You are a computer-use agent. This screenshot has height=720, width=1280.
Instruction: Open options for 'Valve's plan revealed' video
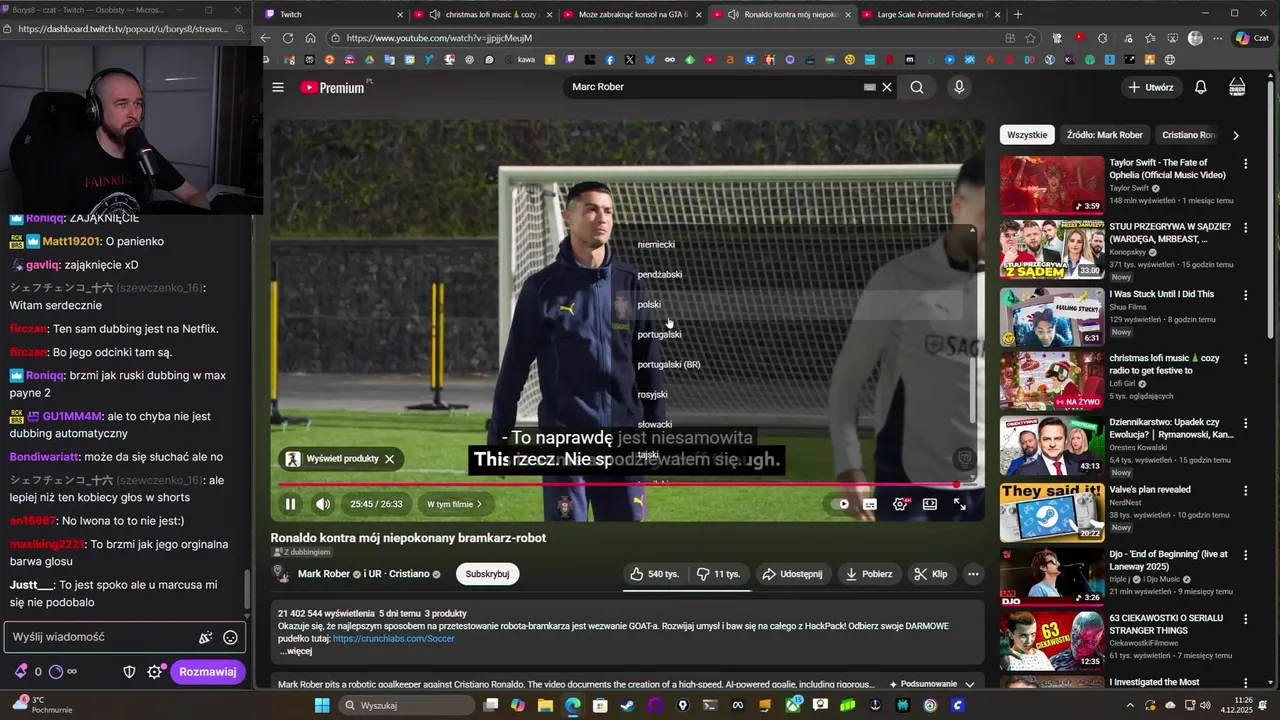[1245, 491]
